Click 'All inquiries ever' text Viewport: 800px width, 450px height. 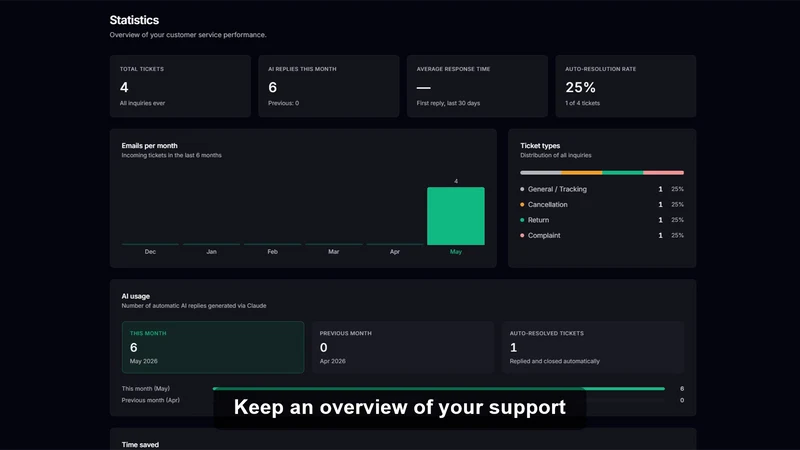142,103
